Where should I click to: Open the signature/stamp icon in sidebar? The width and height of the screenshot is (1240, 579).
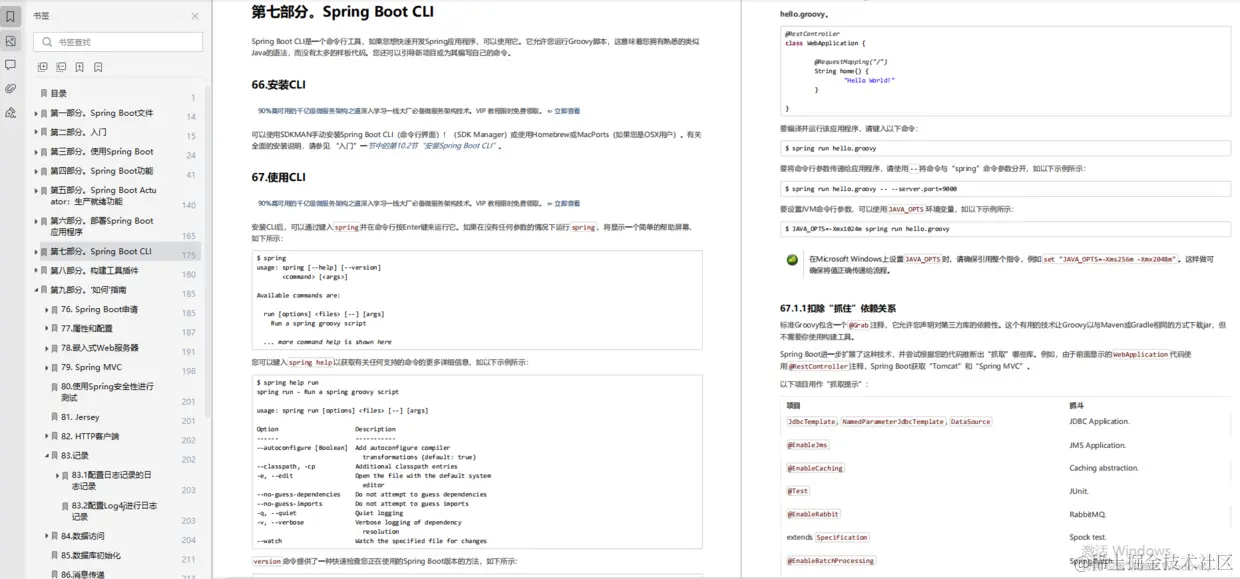pyautogui.click(x=11, y=112)
